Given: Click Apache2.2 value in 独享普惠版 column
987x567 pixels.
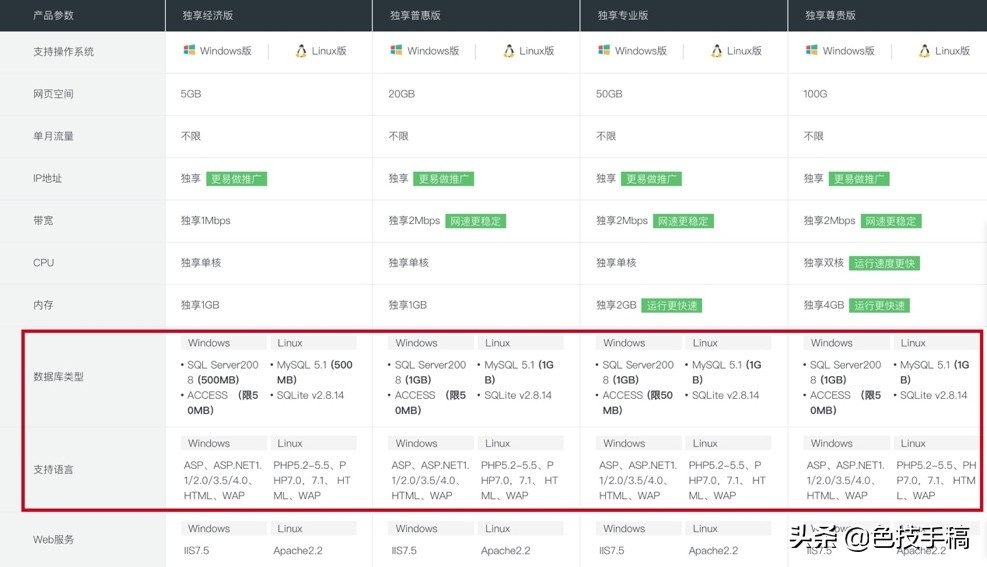Looking at the screenshot, I should point(505,551).
